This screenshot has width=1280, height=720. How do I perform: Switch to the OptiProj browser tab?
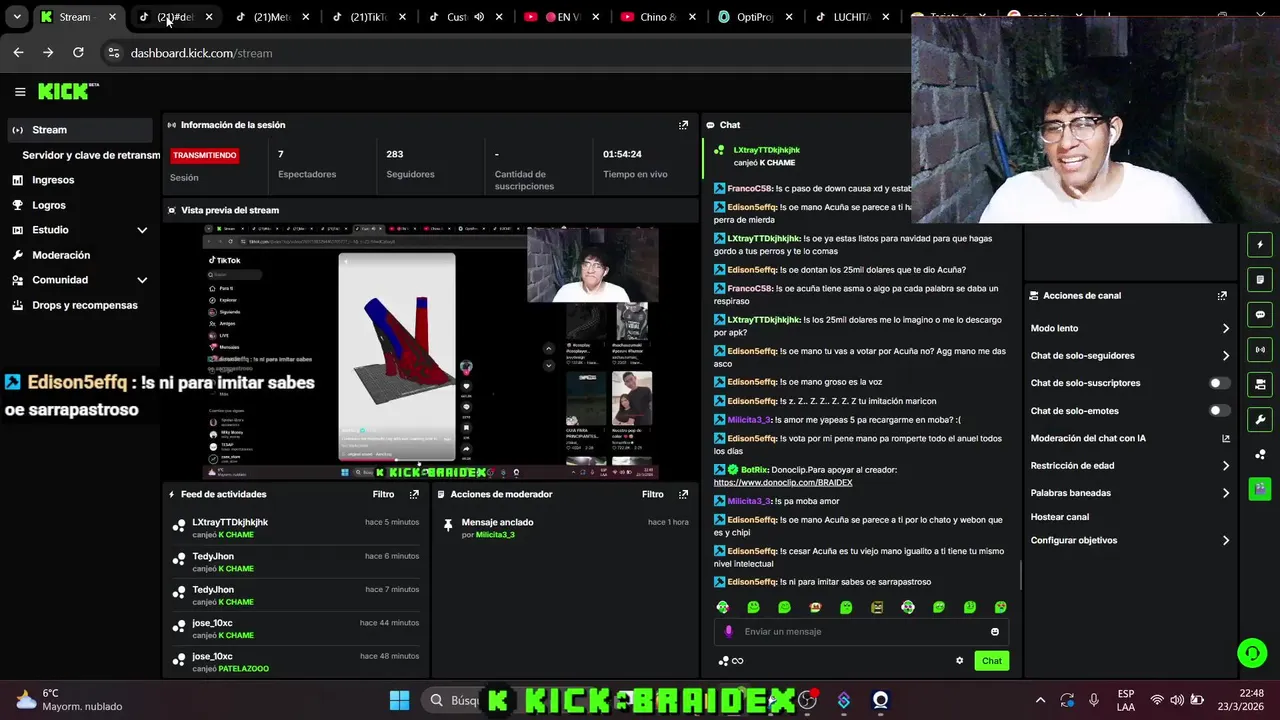tap(747, 17)
